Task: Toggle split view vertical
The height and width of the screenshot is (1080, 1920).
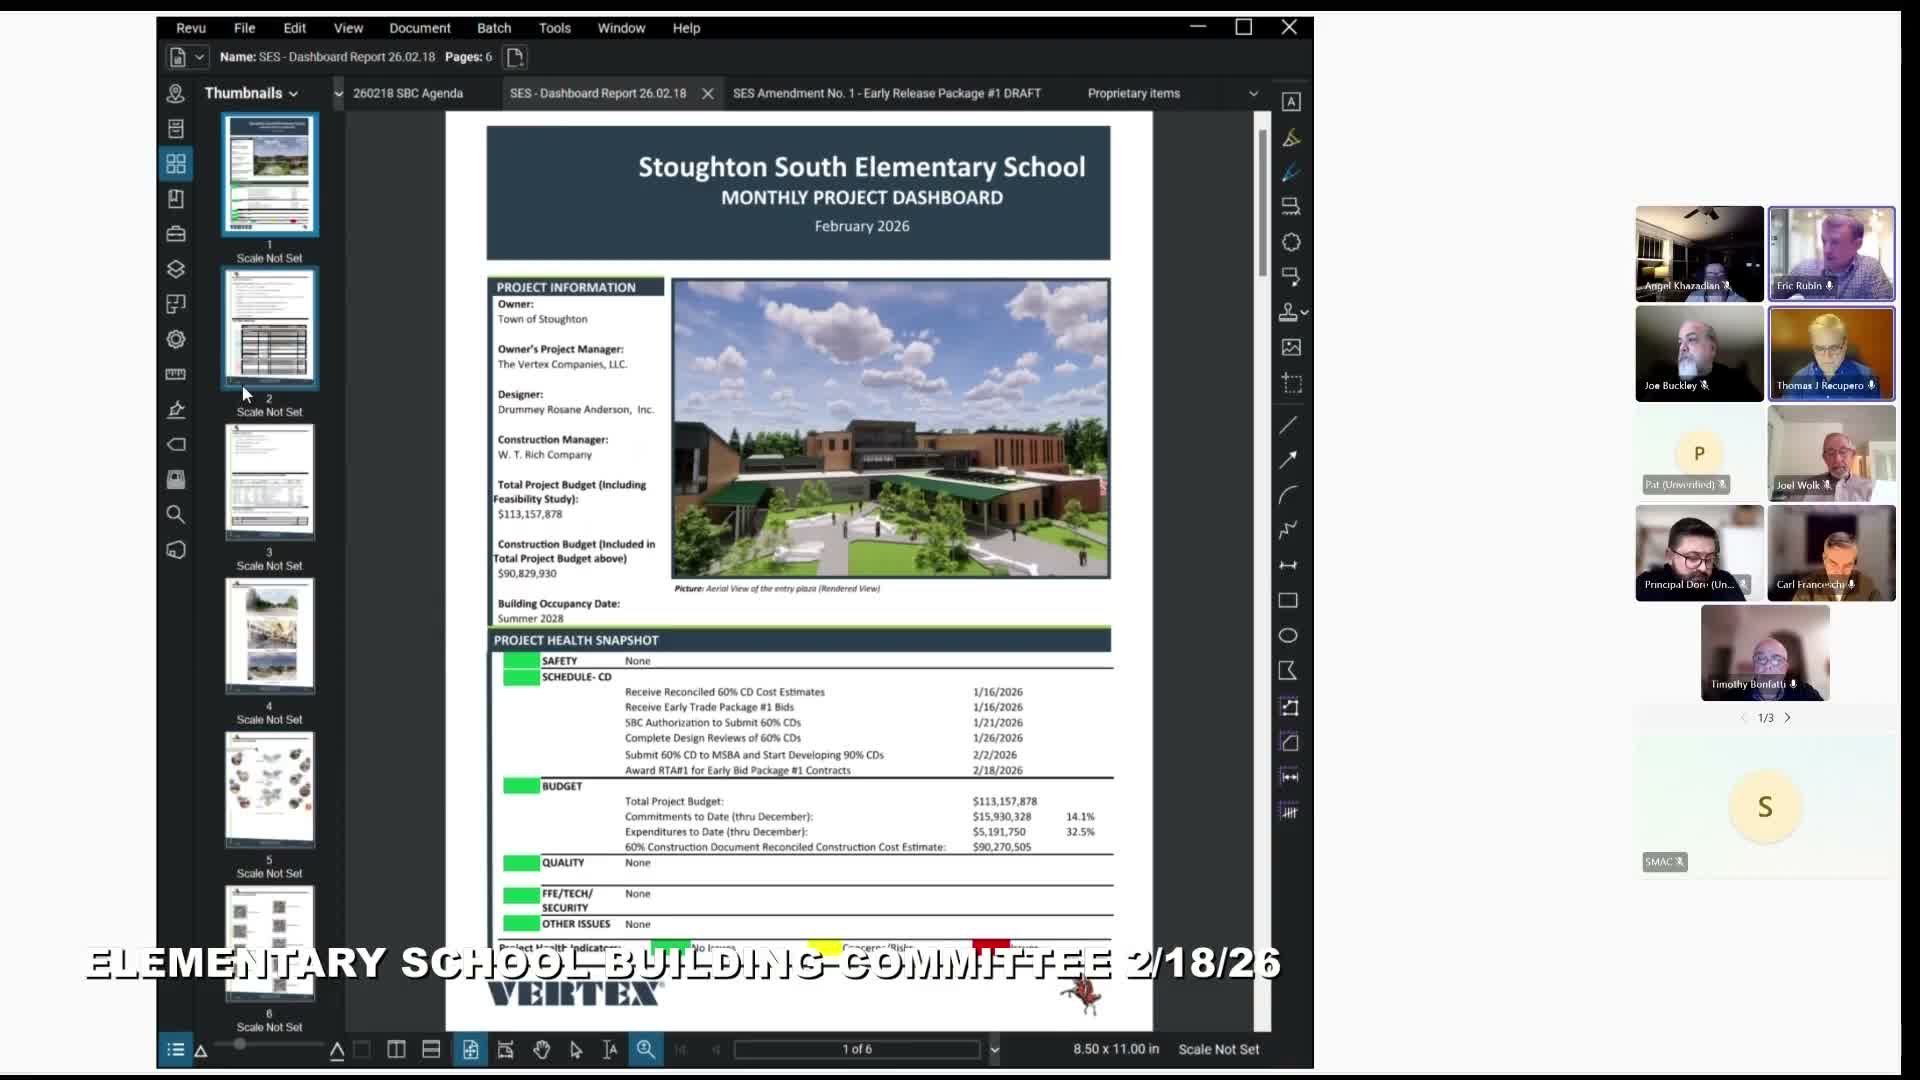Action: pos(396,1050)
